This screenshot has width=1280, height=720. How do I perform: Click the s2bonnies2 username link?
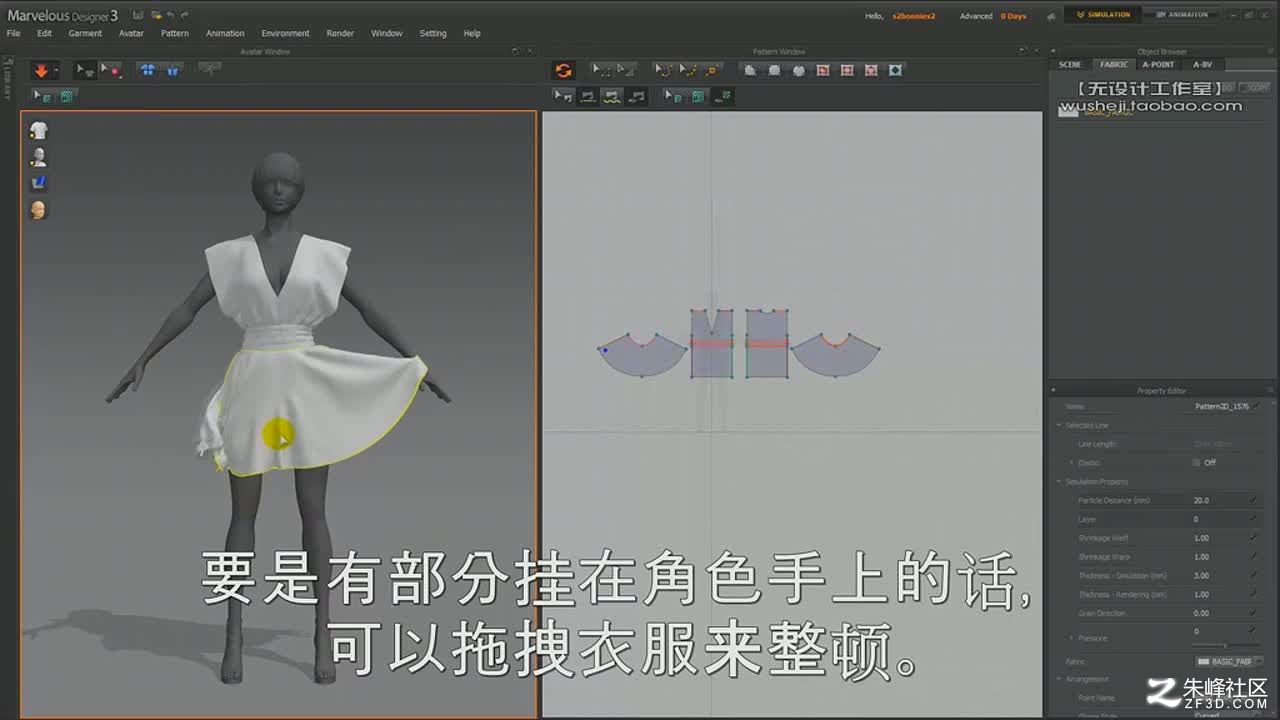(913, 16)
